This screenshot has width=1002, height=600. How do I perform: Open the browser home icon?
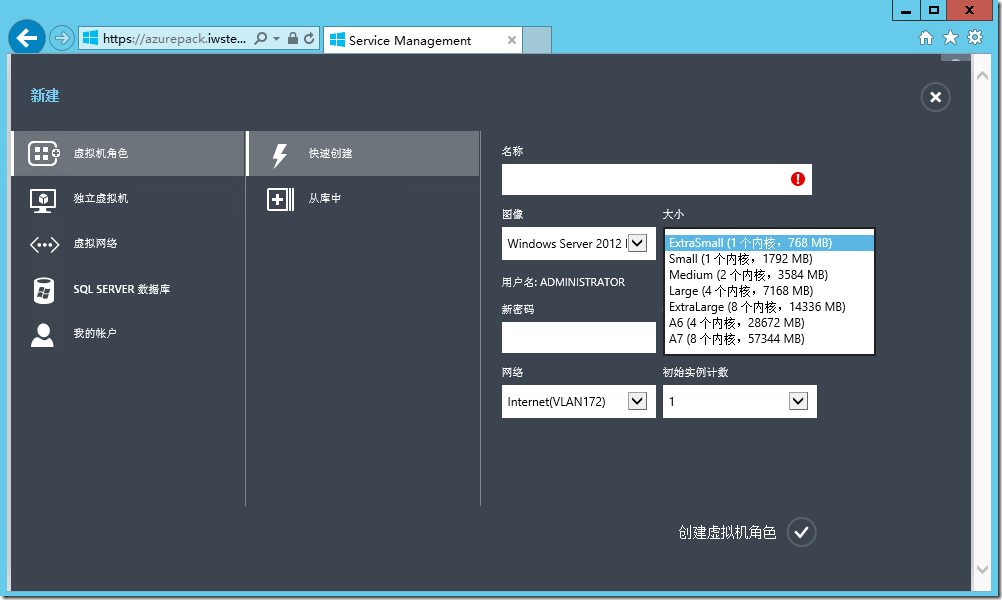[926, 38]
